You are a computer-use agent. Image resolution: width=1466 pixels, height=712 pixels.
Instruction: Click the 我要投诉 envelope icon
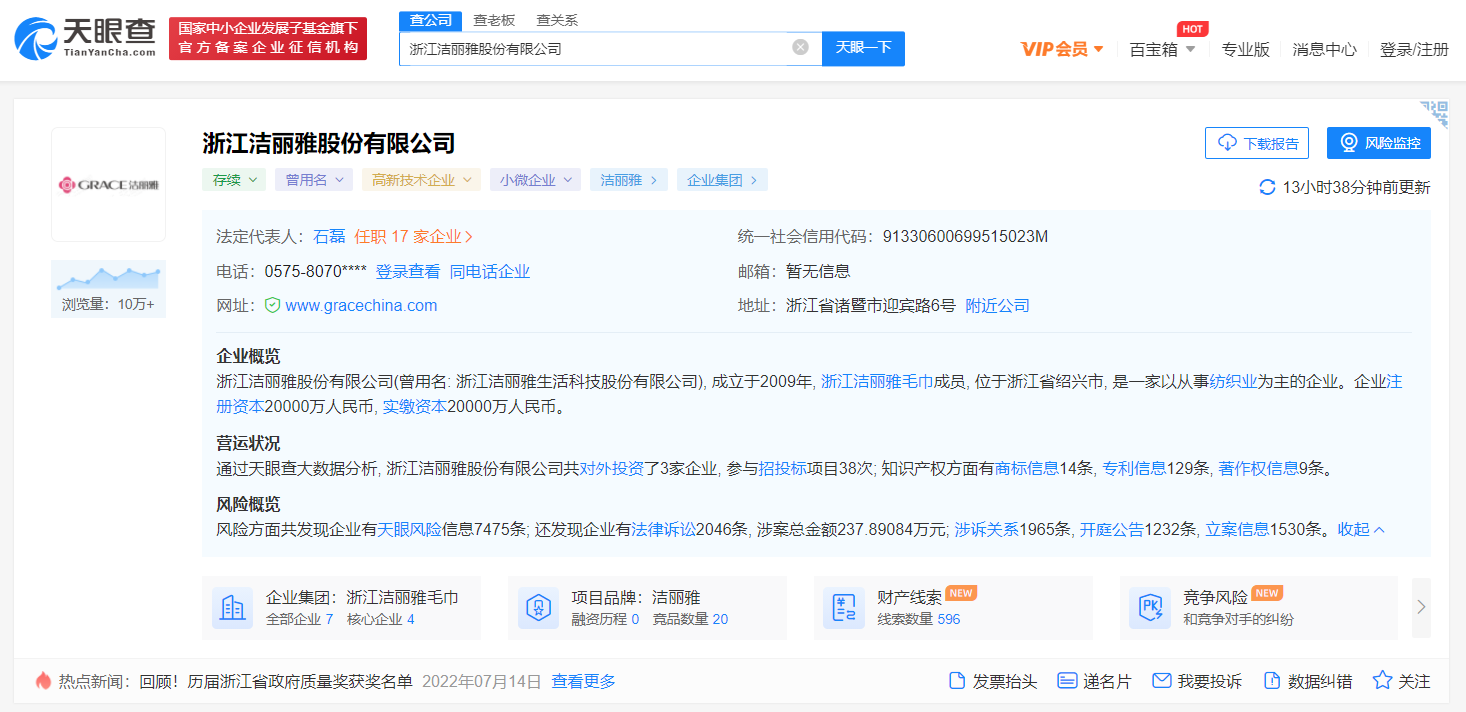1161,681
